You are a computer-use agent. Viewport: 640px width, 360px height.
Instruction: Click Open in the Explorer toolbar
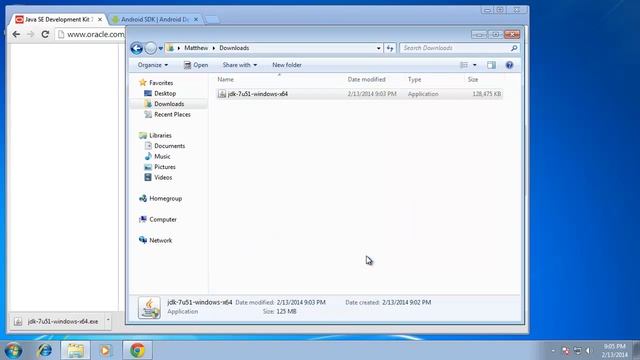196,65
